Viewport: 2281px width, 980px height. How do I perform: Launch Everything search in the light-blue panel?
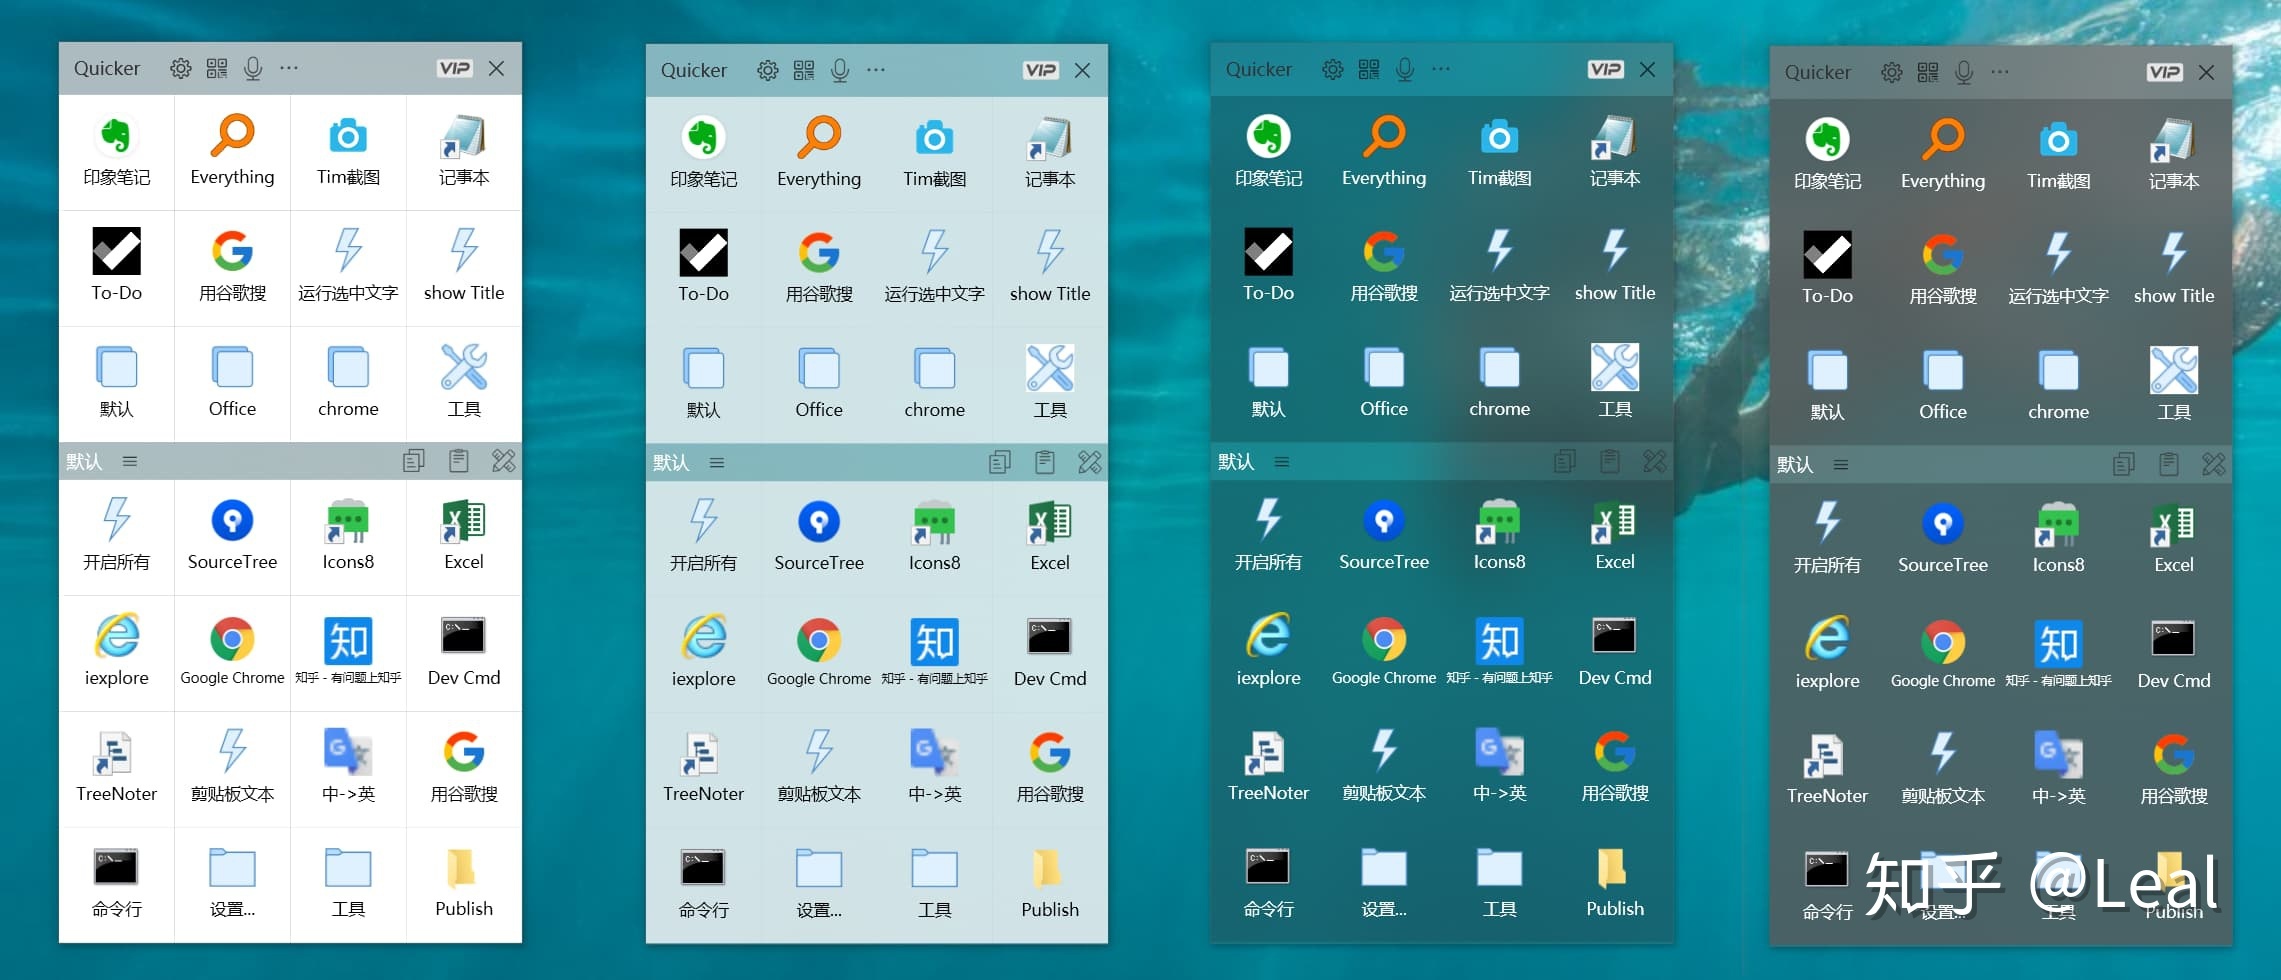point(818,153)
